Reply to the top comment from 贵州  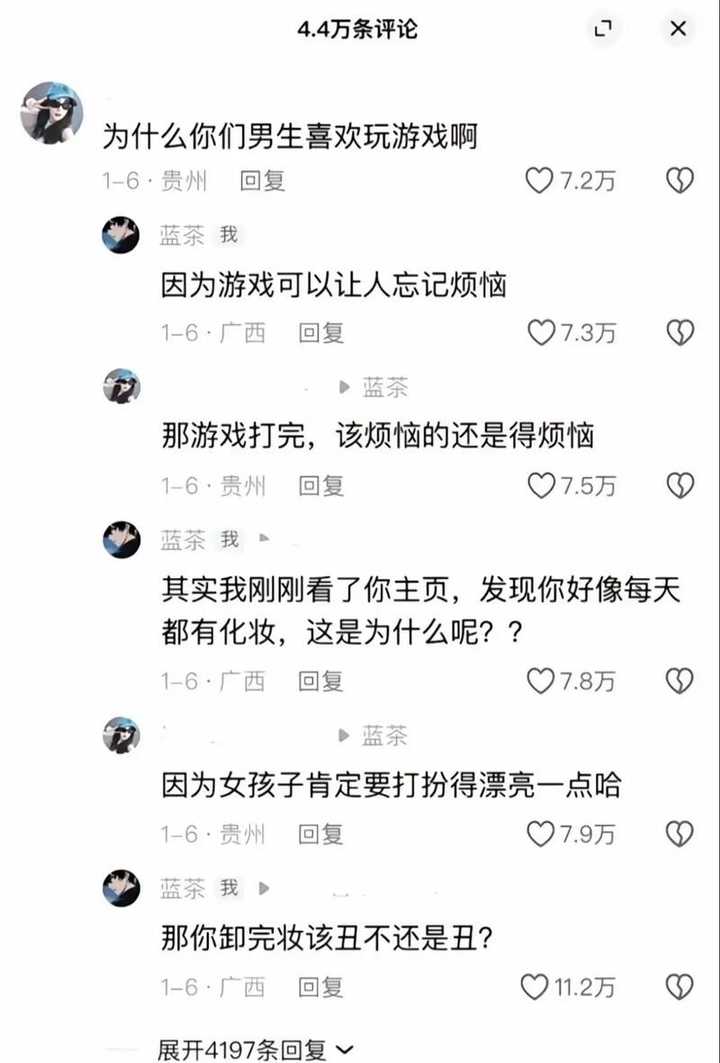click(x=262, y=180)
